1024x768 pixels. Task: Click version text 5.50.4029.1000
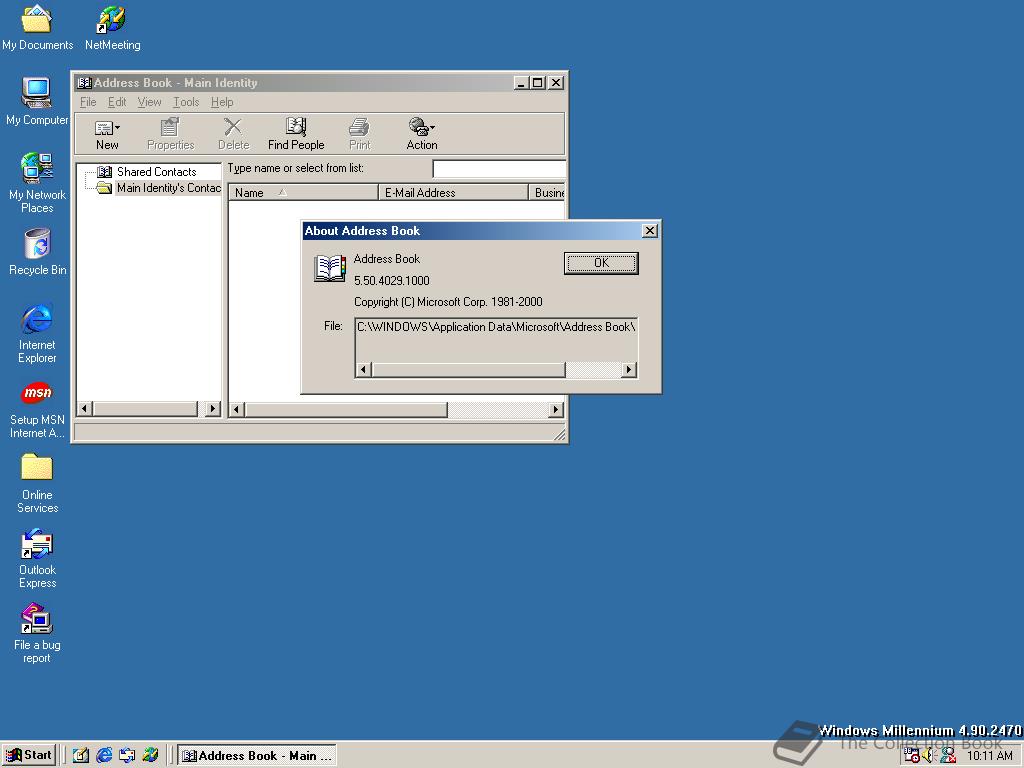click(392, 281)
